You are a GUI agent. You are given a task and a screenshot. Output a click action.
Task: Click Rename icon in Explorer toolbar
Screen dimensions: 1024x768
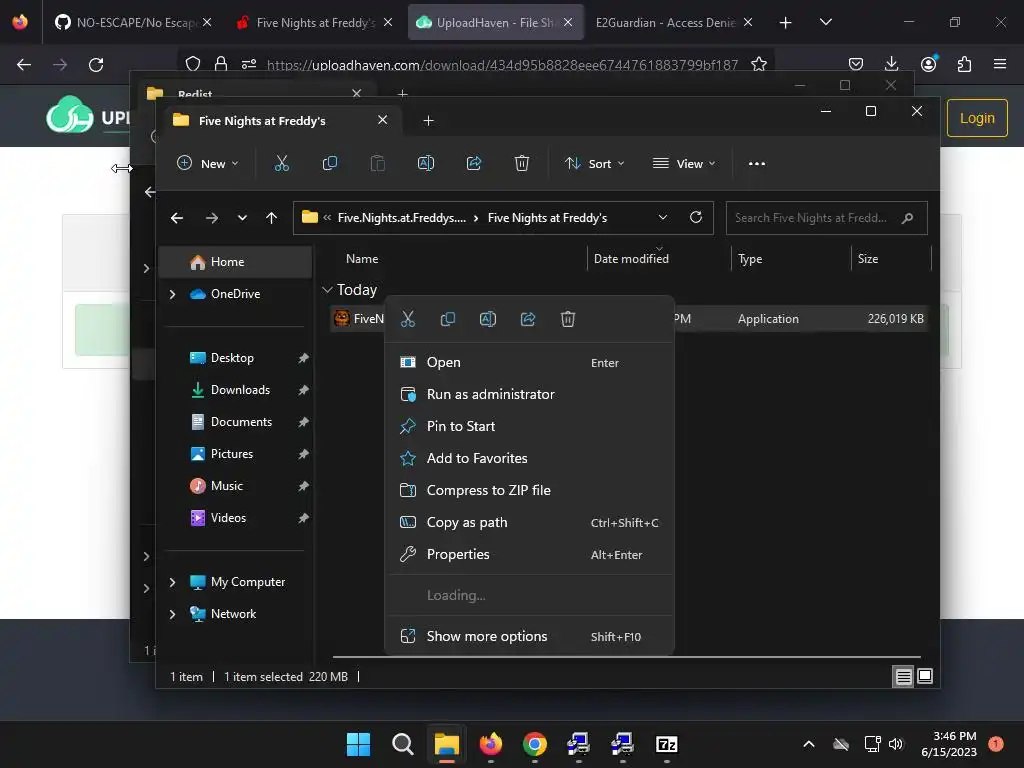[x=426, y=163]
